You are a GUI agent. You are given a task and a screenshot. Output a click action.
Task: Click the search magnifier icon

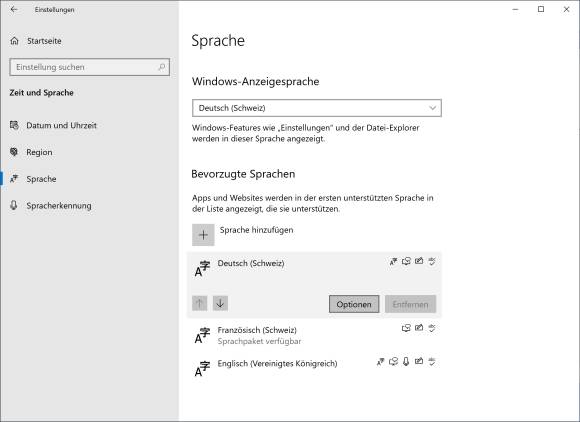(161, 67)
